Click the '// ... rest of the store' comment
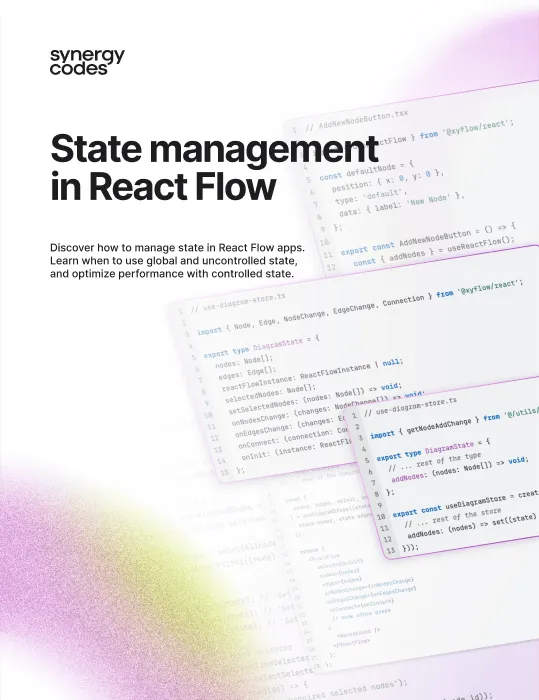Viewport: 539px width, 700px height. click(x=452, y=518)
